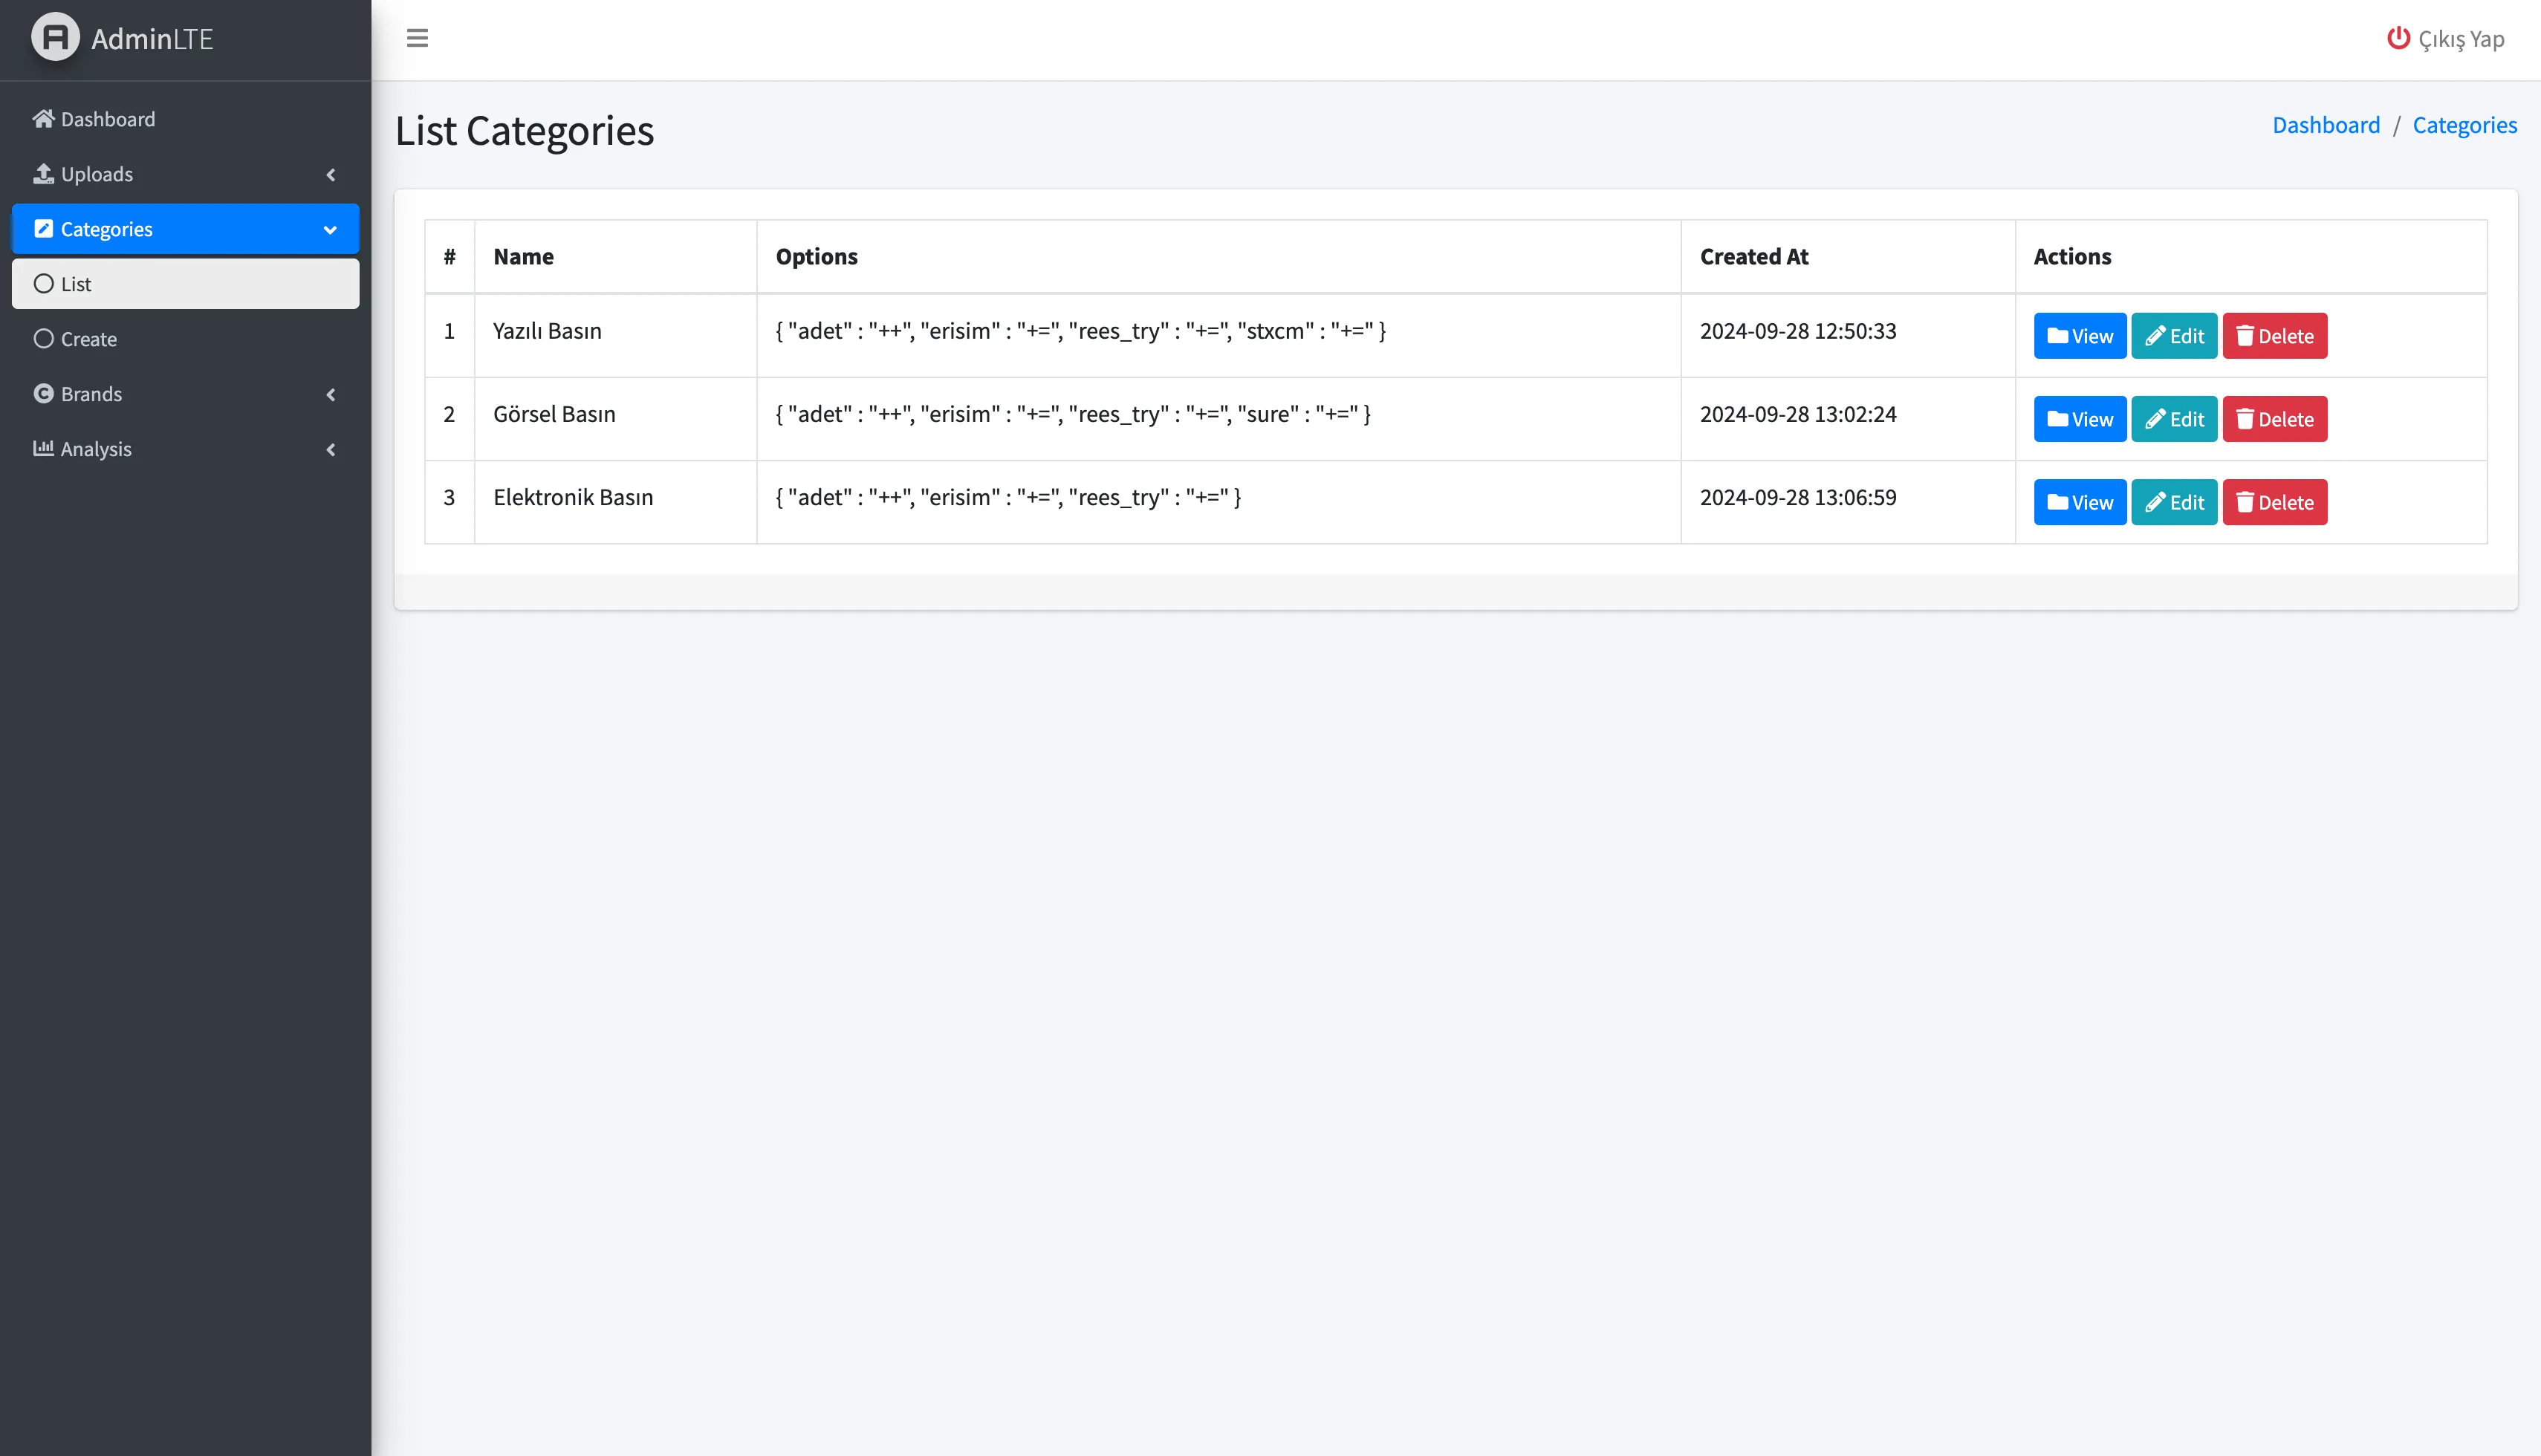This screenshot has height=1456, width=2541.
Task: Expand the Uploads menu chevron
Action: pos(331,175)
